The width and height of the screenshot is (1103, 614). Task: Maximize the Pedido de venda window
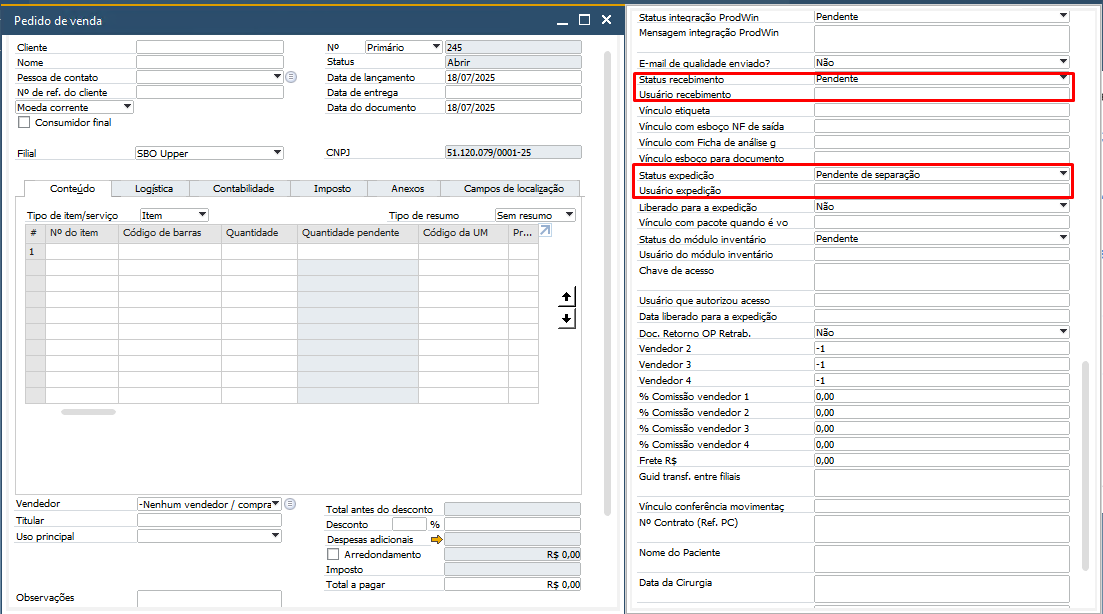(x=584, y=20)
